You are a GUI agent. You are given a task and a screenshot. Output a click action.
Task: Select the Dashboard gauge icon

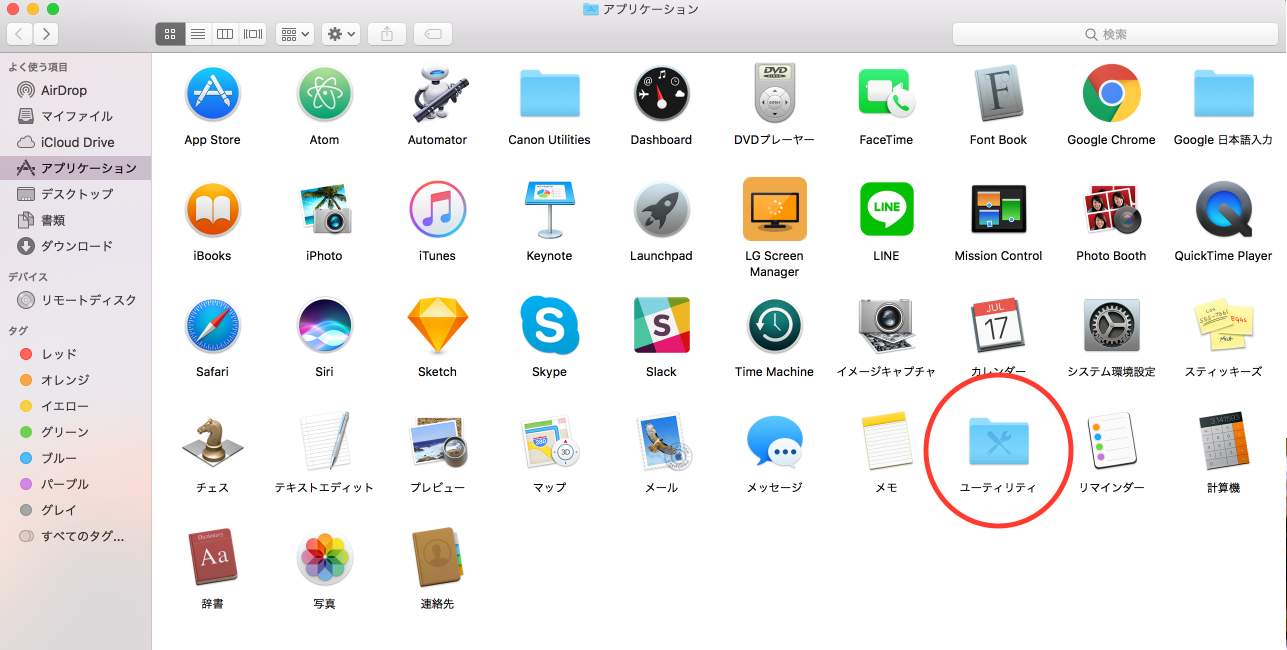661,95
